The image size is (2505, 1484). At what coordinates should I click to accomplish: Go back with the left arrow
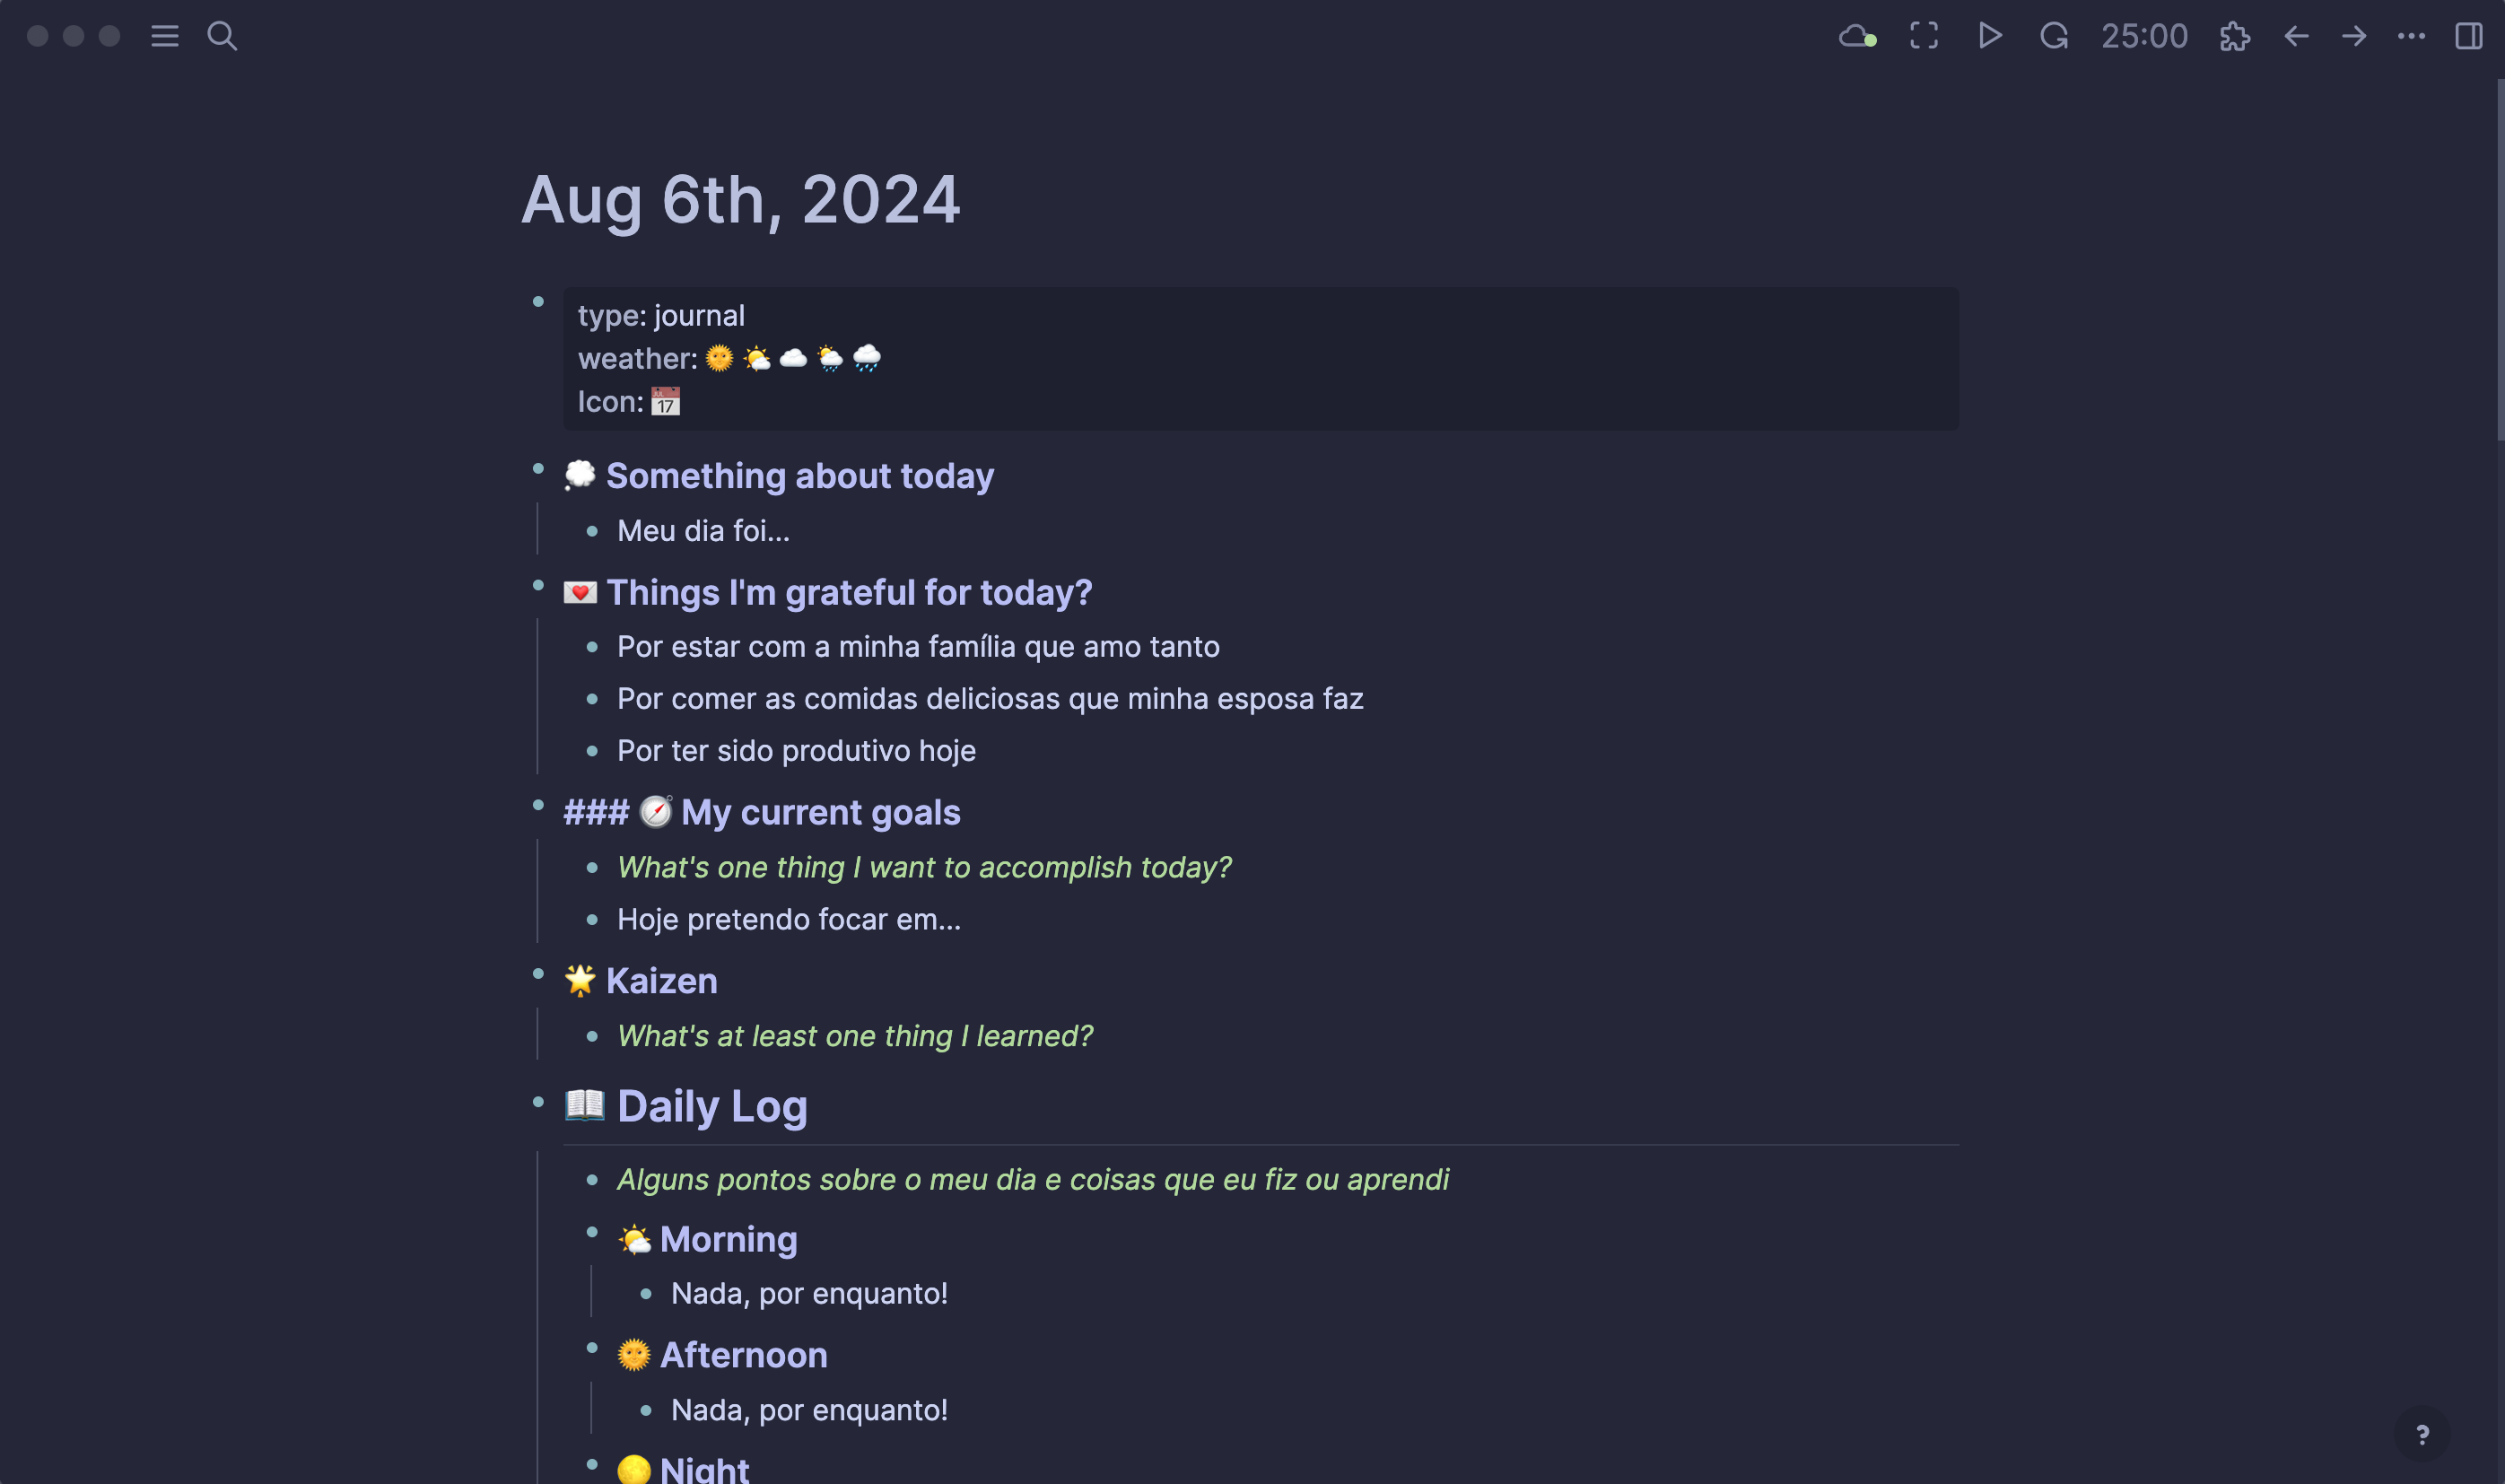[x=2296, y=36]
